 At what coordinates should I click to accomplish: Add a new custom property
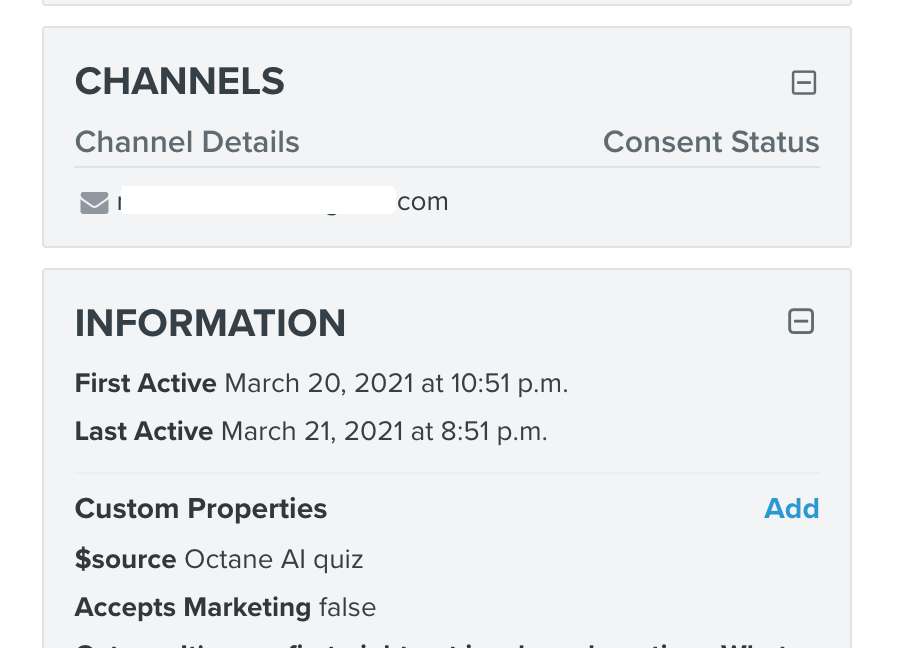792,508
